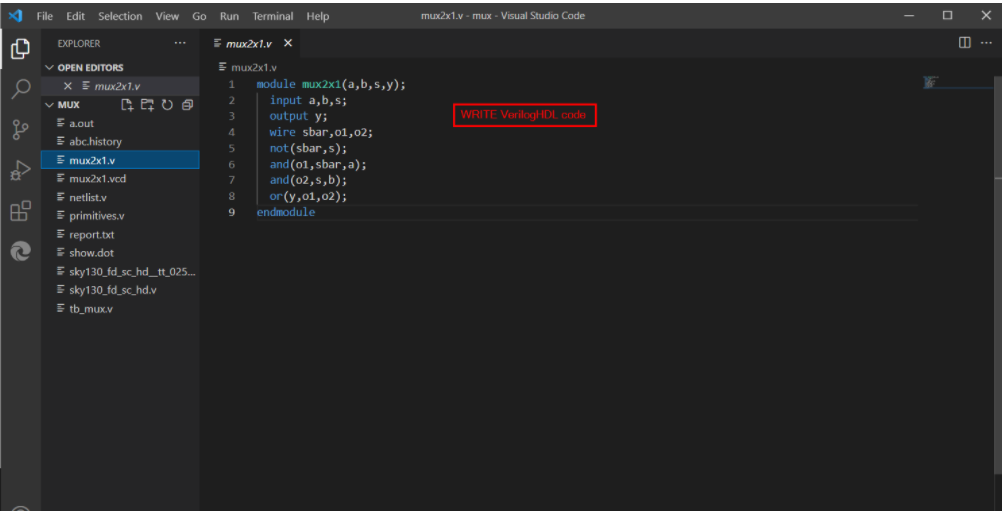Open a.out file in explorer
This screenshot has height=511, width=1002.
(120, 123)
